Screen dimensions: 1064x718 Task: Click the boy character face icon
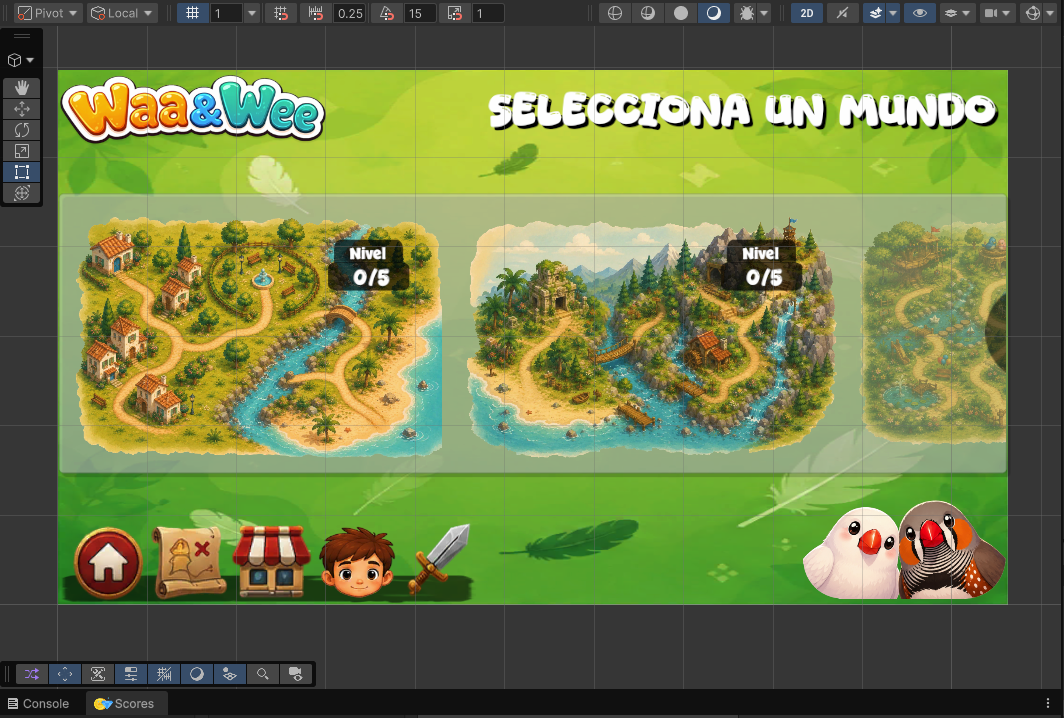click(357, 563)
